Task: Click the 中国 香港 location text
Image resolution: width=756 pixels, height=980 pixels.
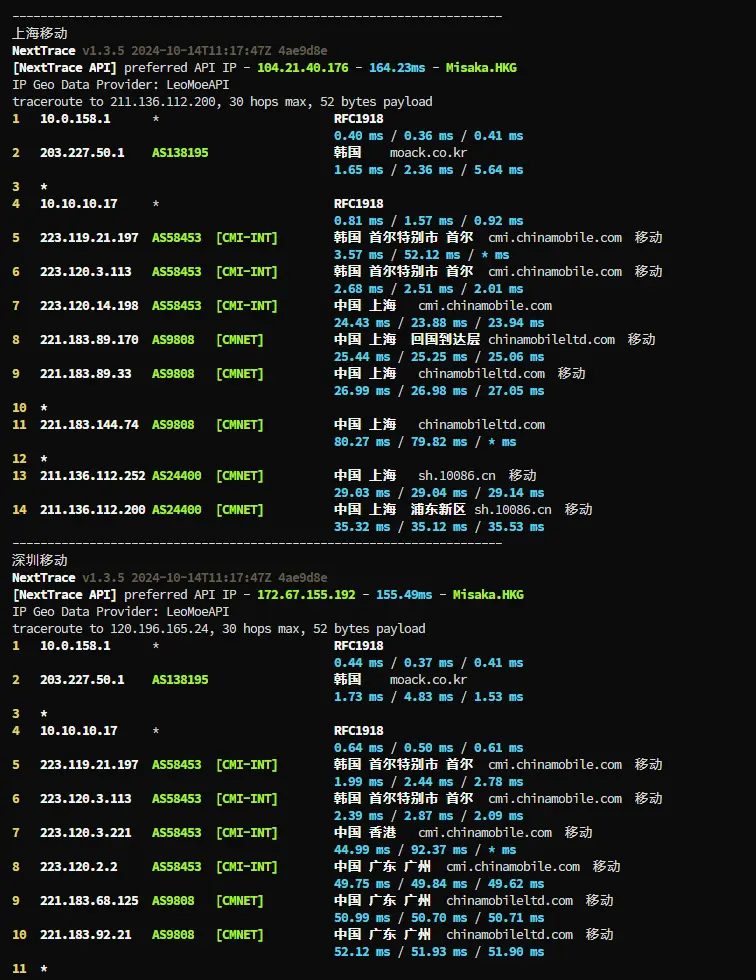Action: [x=365, y=833]
